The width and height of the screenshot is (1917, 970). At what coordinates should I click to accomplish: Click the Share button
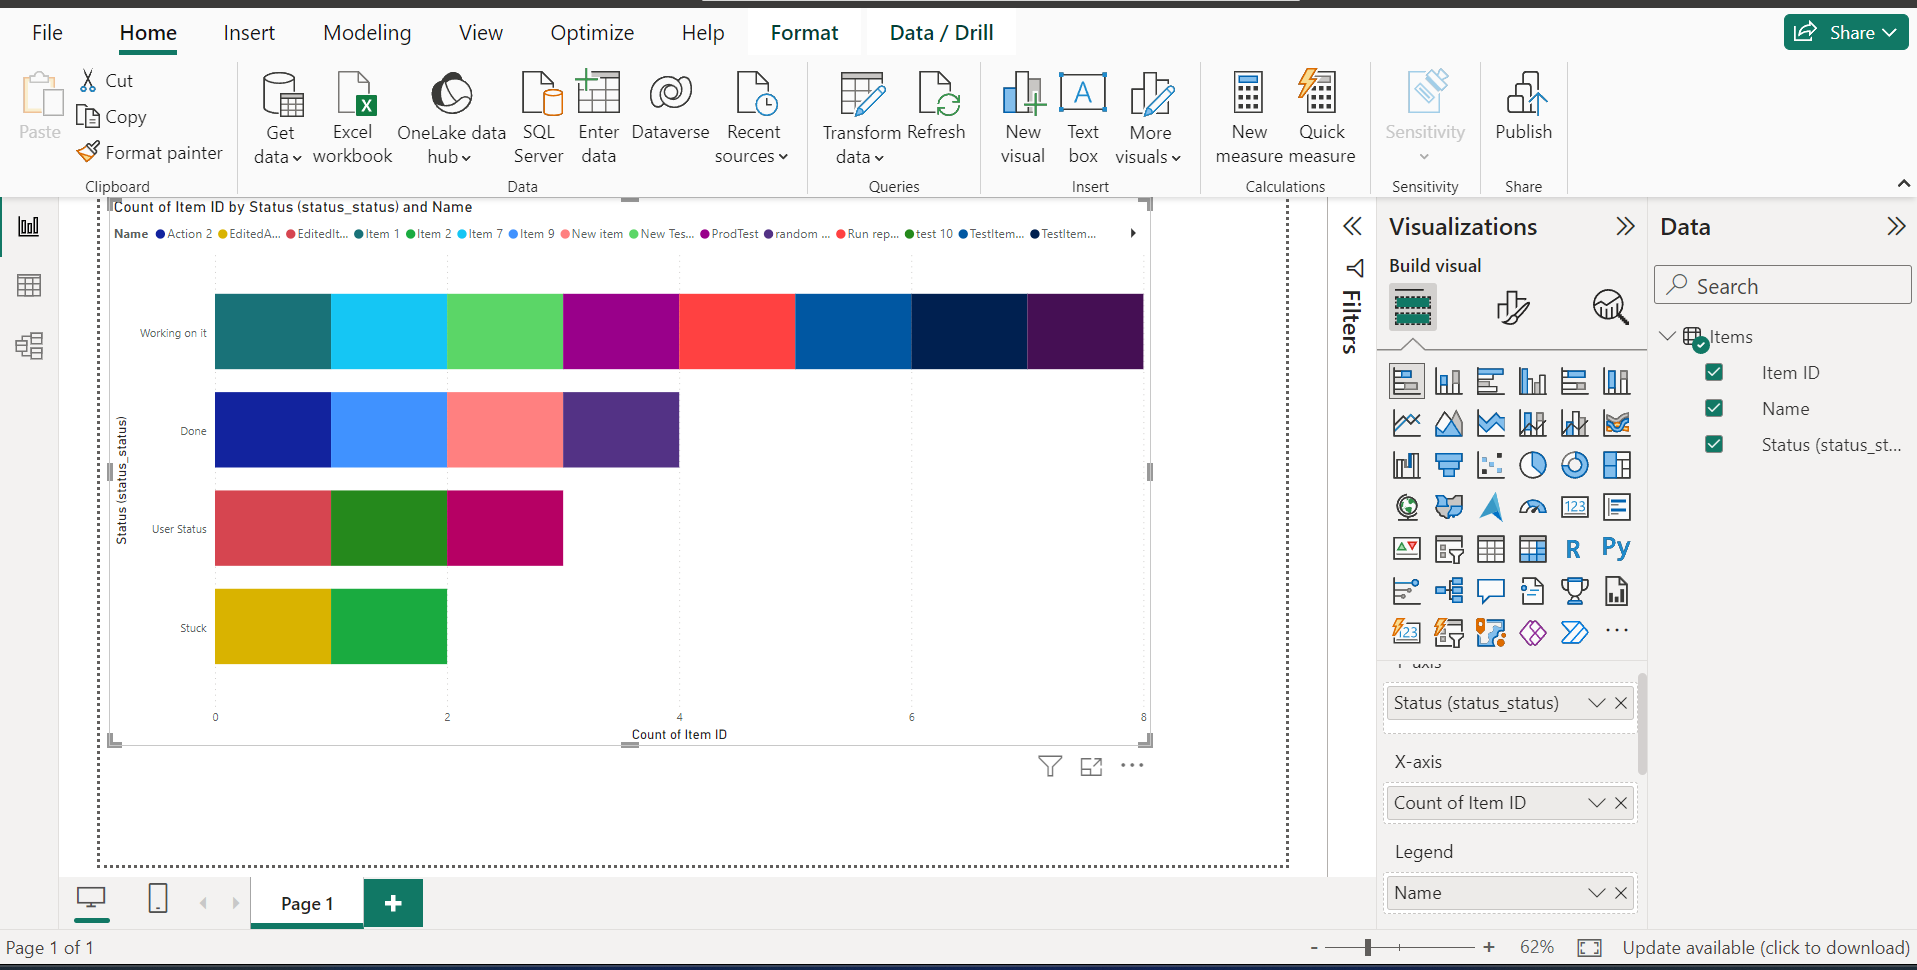click(x=1845, y=33)
